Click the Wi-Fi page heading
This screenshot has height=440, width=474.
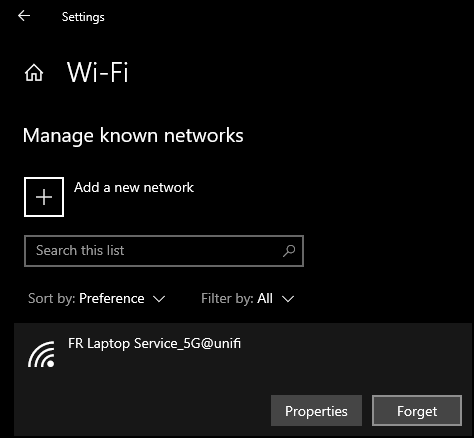click(x=98, y=72)
